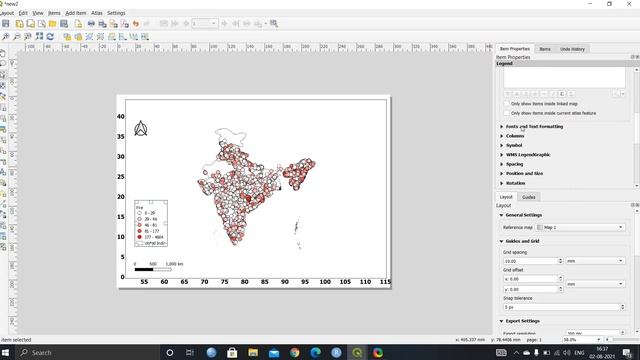Zoom to the full layout
Screen dimensions: 640x360
39,37
